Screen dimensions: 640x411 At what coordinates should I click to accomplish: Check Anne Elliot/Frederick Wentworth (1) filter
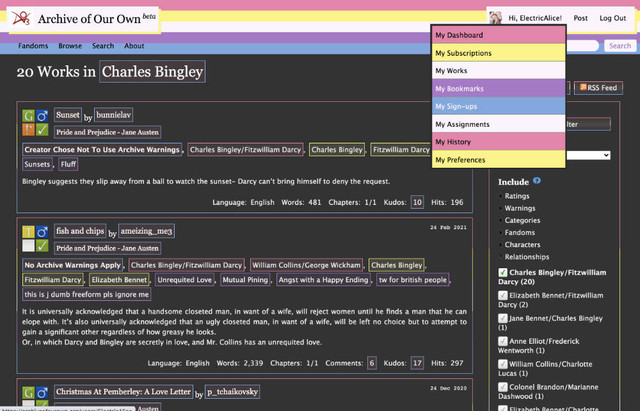pos(503,341)
